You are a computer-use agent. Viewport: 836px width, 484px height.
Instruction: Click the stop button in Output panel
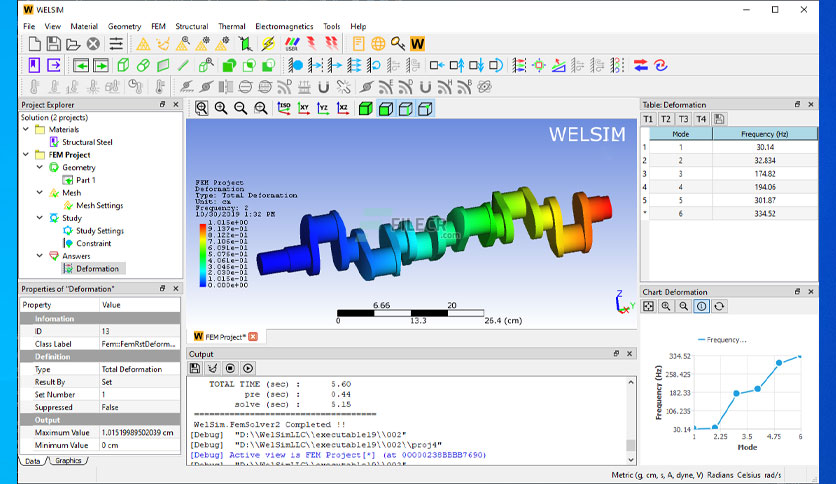point(230,368)
